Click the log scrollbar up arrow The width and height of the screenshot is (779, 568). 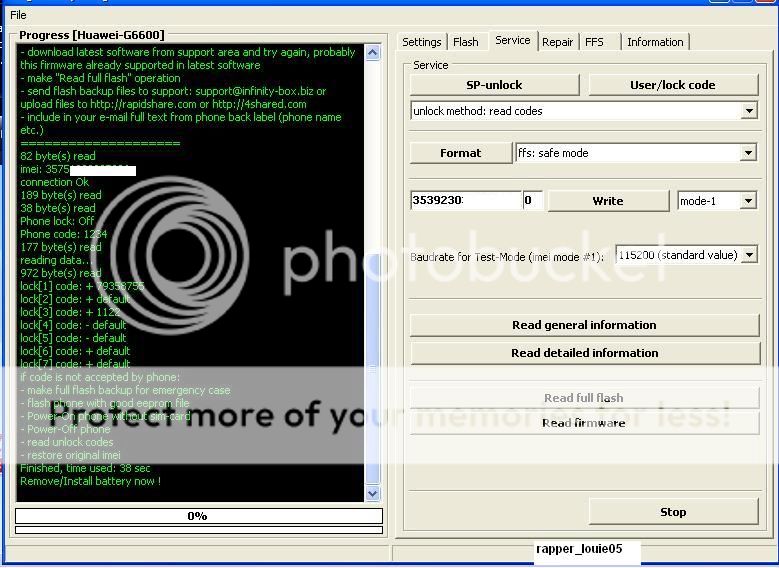pyautogui.click(x=373, y=52)
